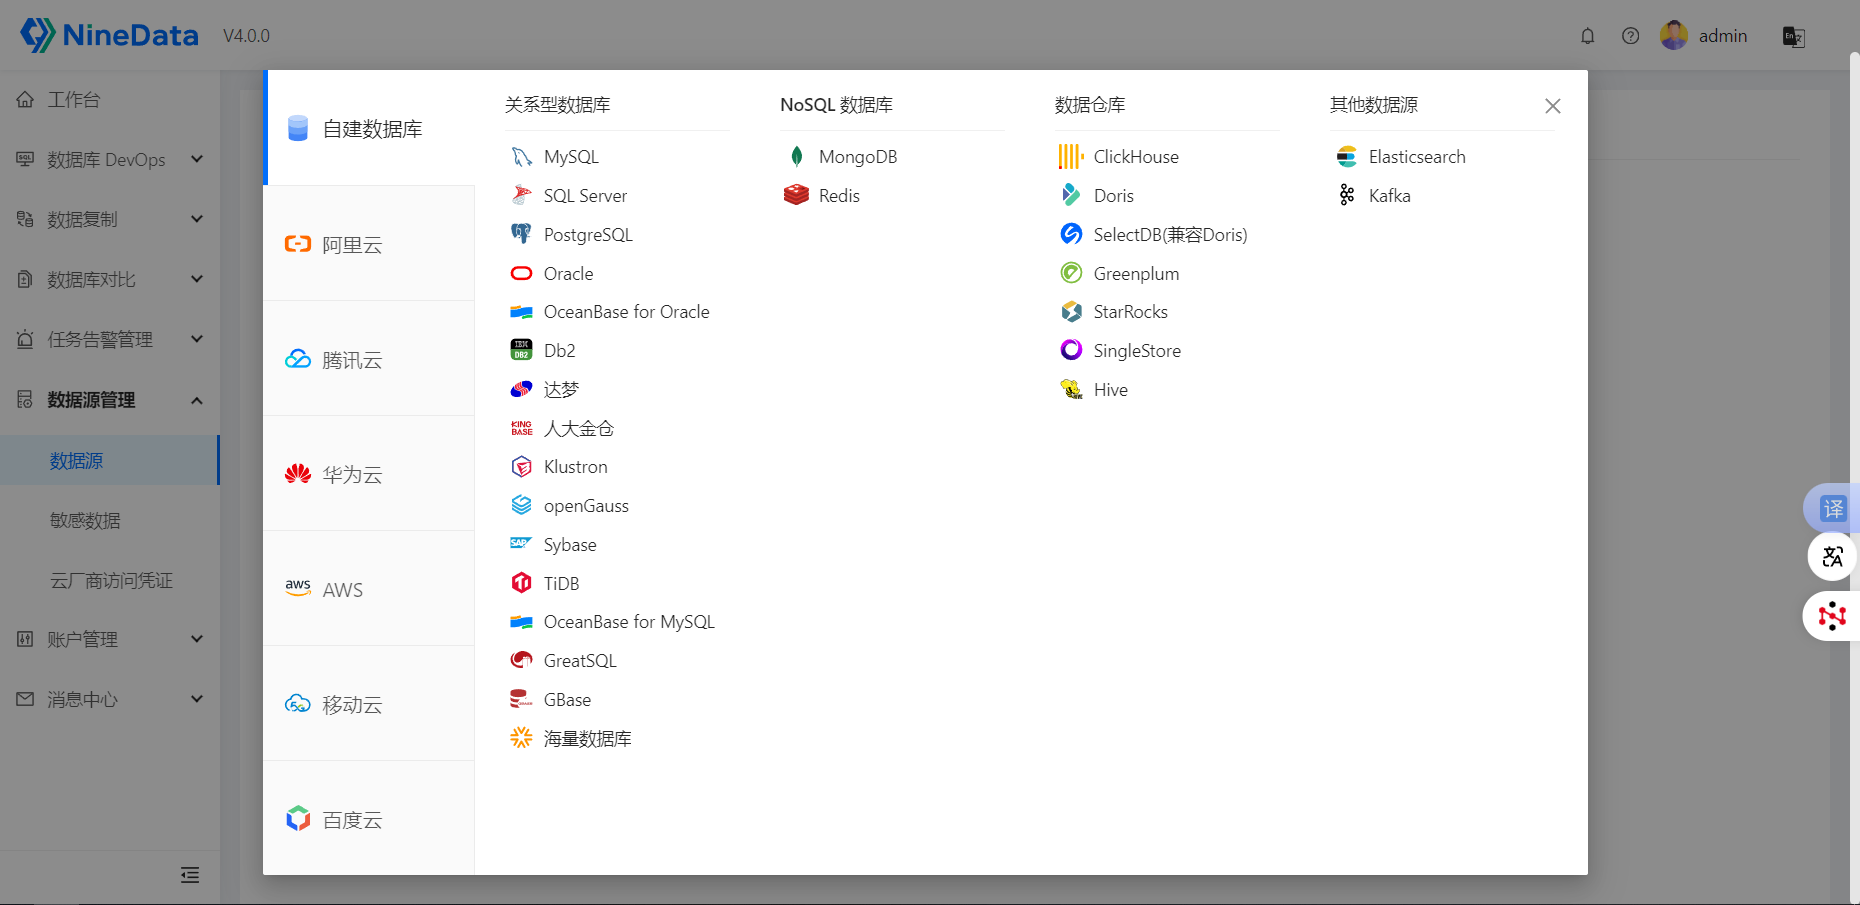Expand the 消息中心 menu
Viewport: 1860px width, 905px height.
tap(110, 700)
